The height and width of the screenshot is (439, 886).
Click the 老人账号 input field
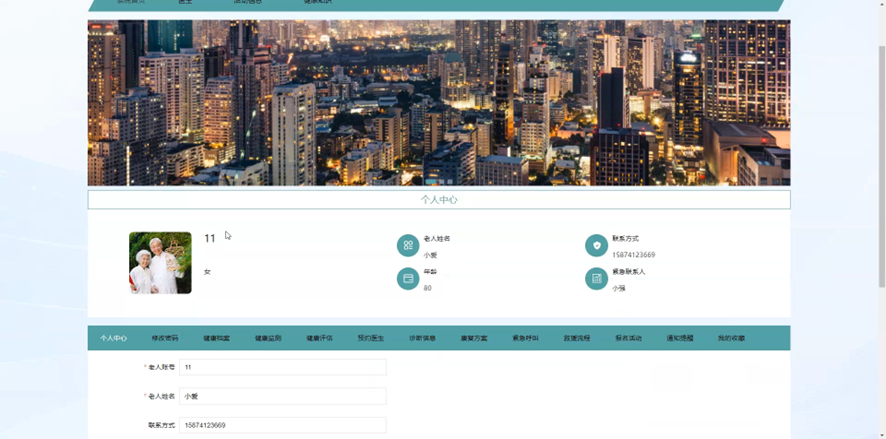[x=283, y=367]
